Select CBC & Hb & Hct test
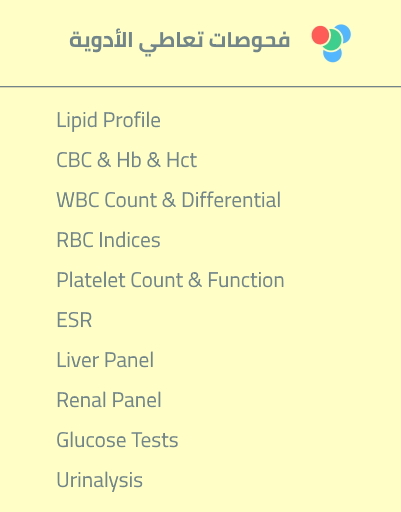 [127, 160]
